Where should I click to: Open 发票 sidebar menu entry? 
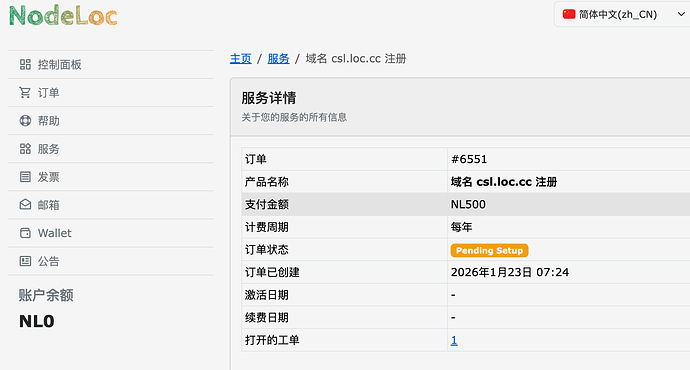[110, 177]
